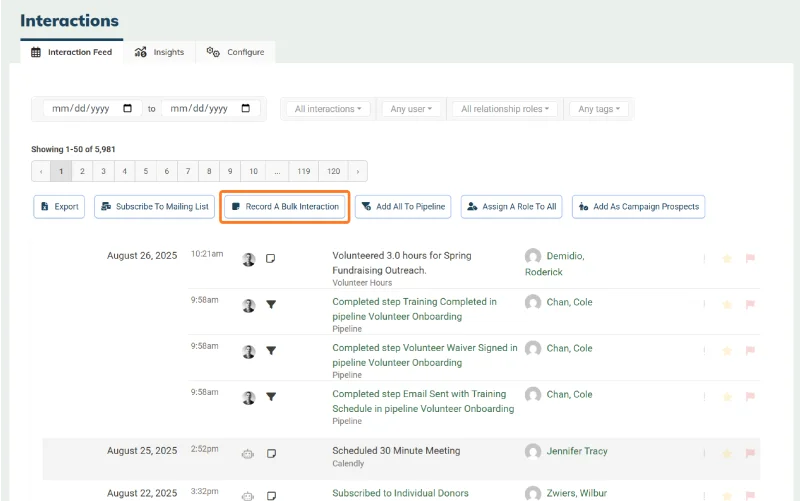Expand the All relationship roles dropdown

pos(505,109)
